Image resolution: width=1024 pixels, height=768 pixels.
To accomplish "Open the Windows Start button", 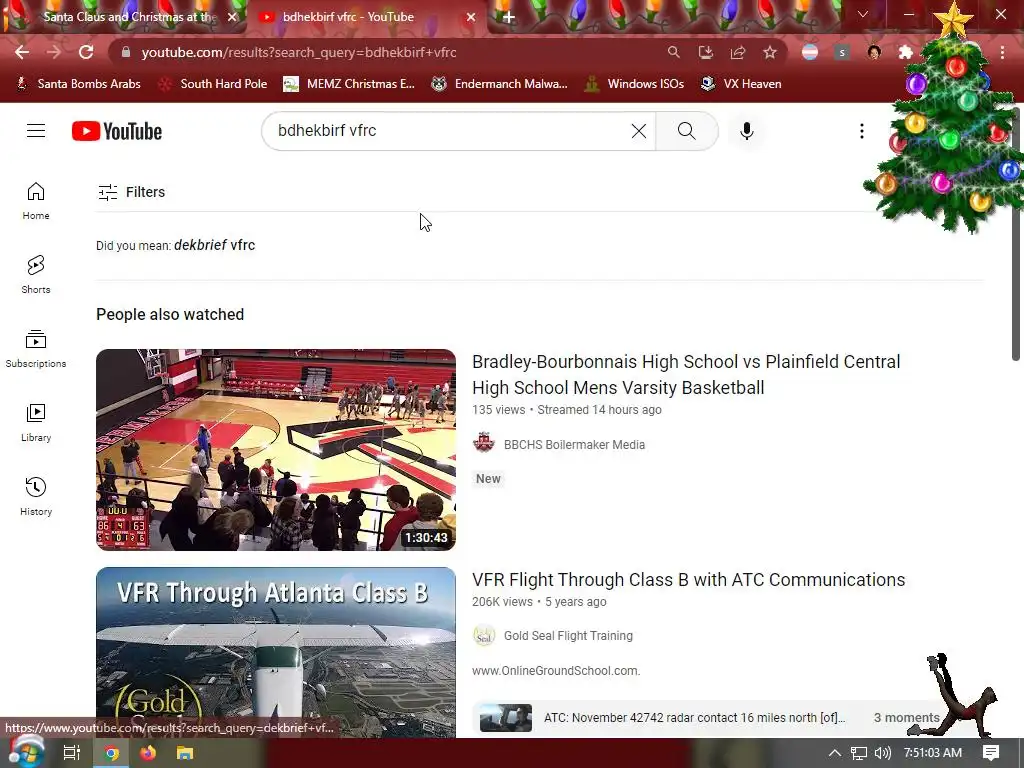I will point(25,753).
